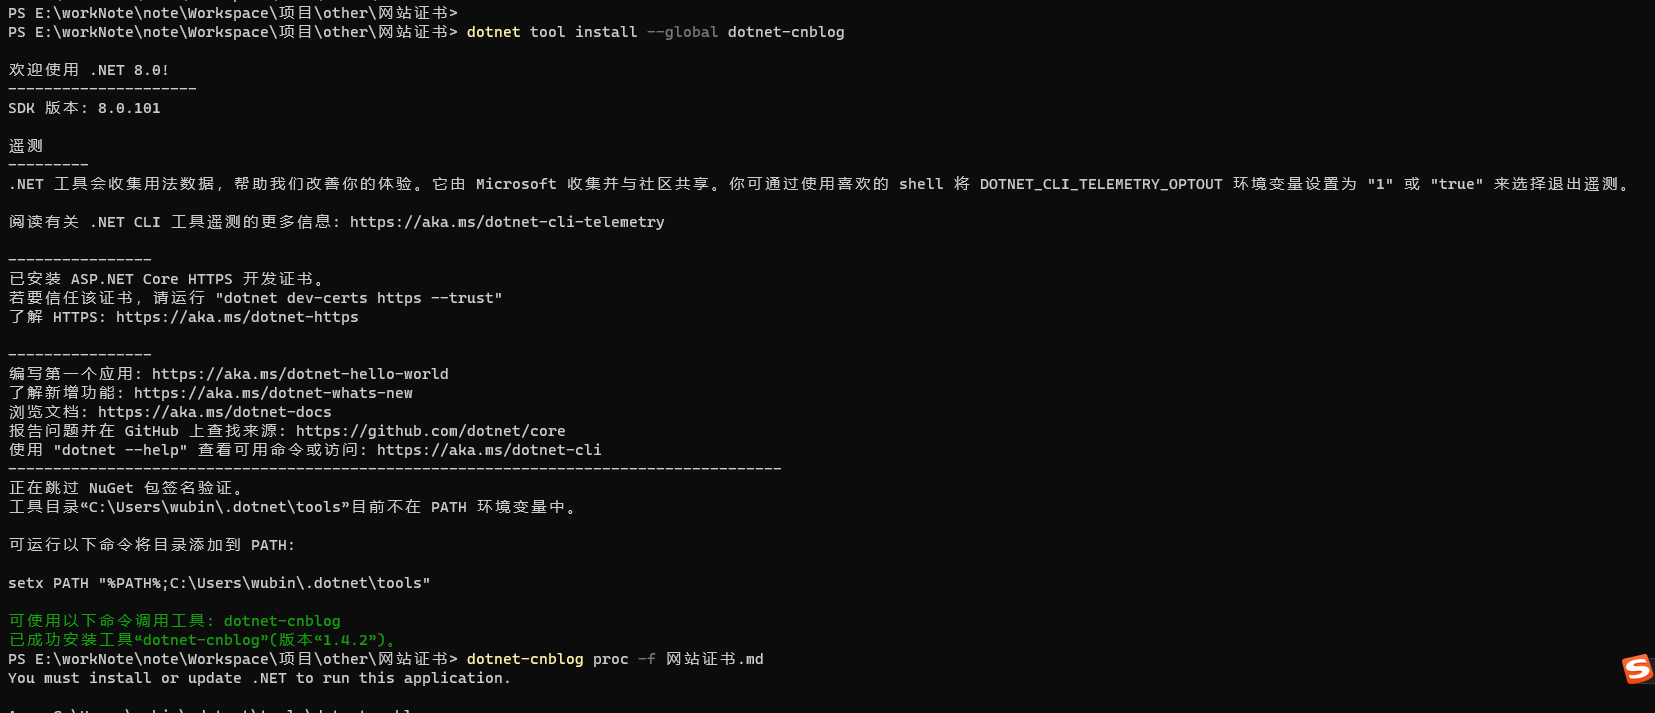Click the dotnet tool install command text
1655x713 pixels.
tap(655, 32)
